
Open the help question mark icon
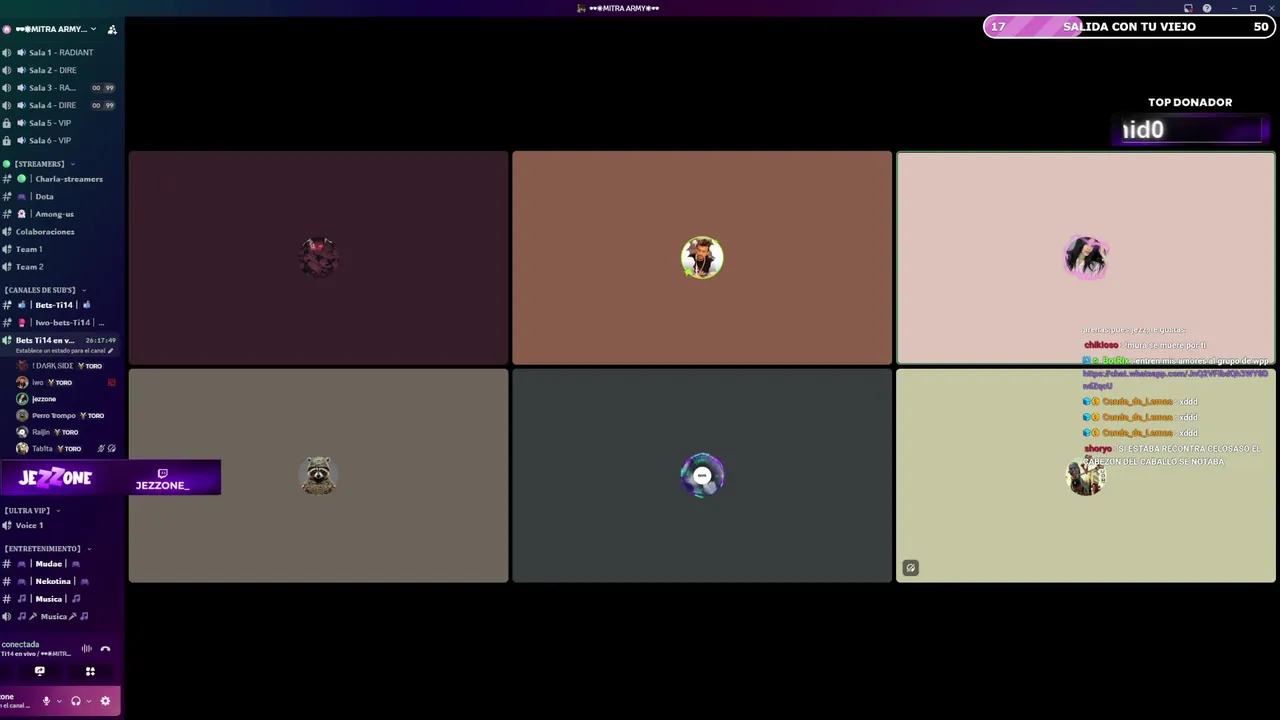pos(1207,8)
